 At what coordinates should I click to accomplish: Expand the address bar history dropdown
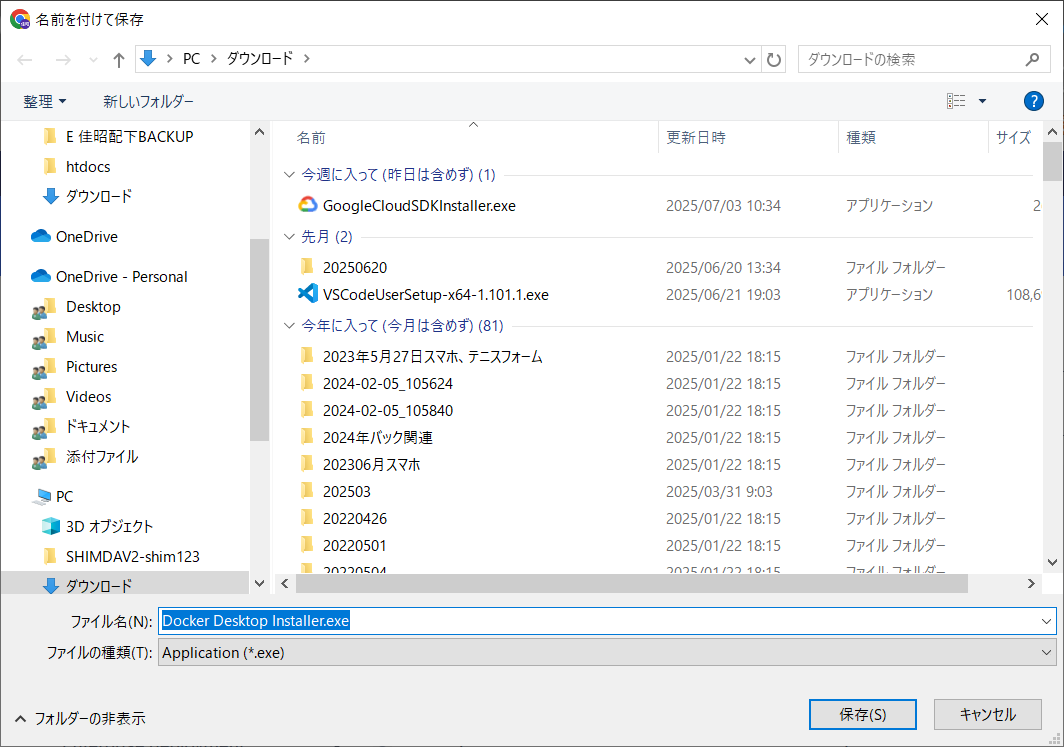point(750,60)
